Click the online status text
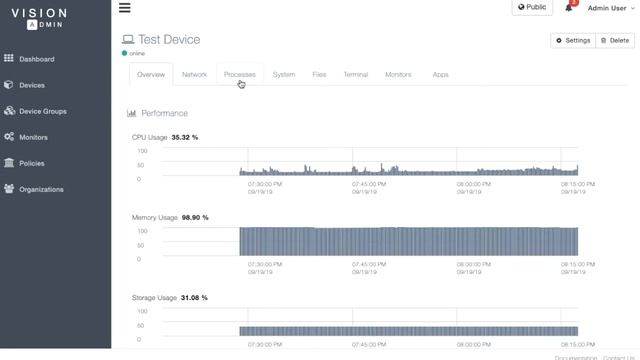This screenshot has height=360, width=640. [x=137, y=53]
